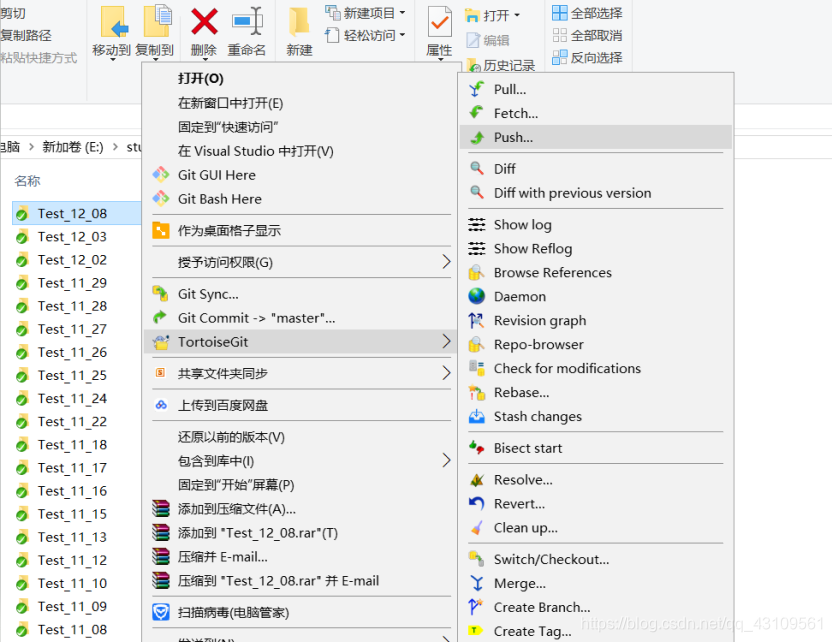Expand the 共享文件夹同步 submenu arrow

pos(446,373)
